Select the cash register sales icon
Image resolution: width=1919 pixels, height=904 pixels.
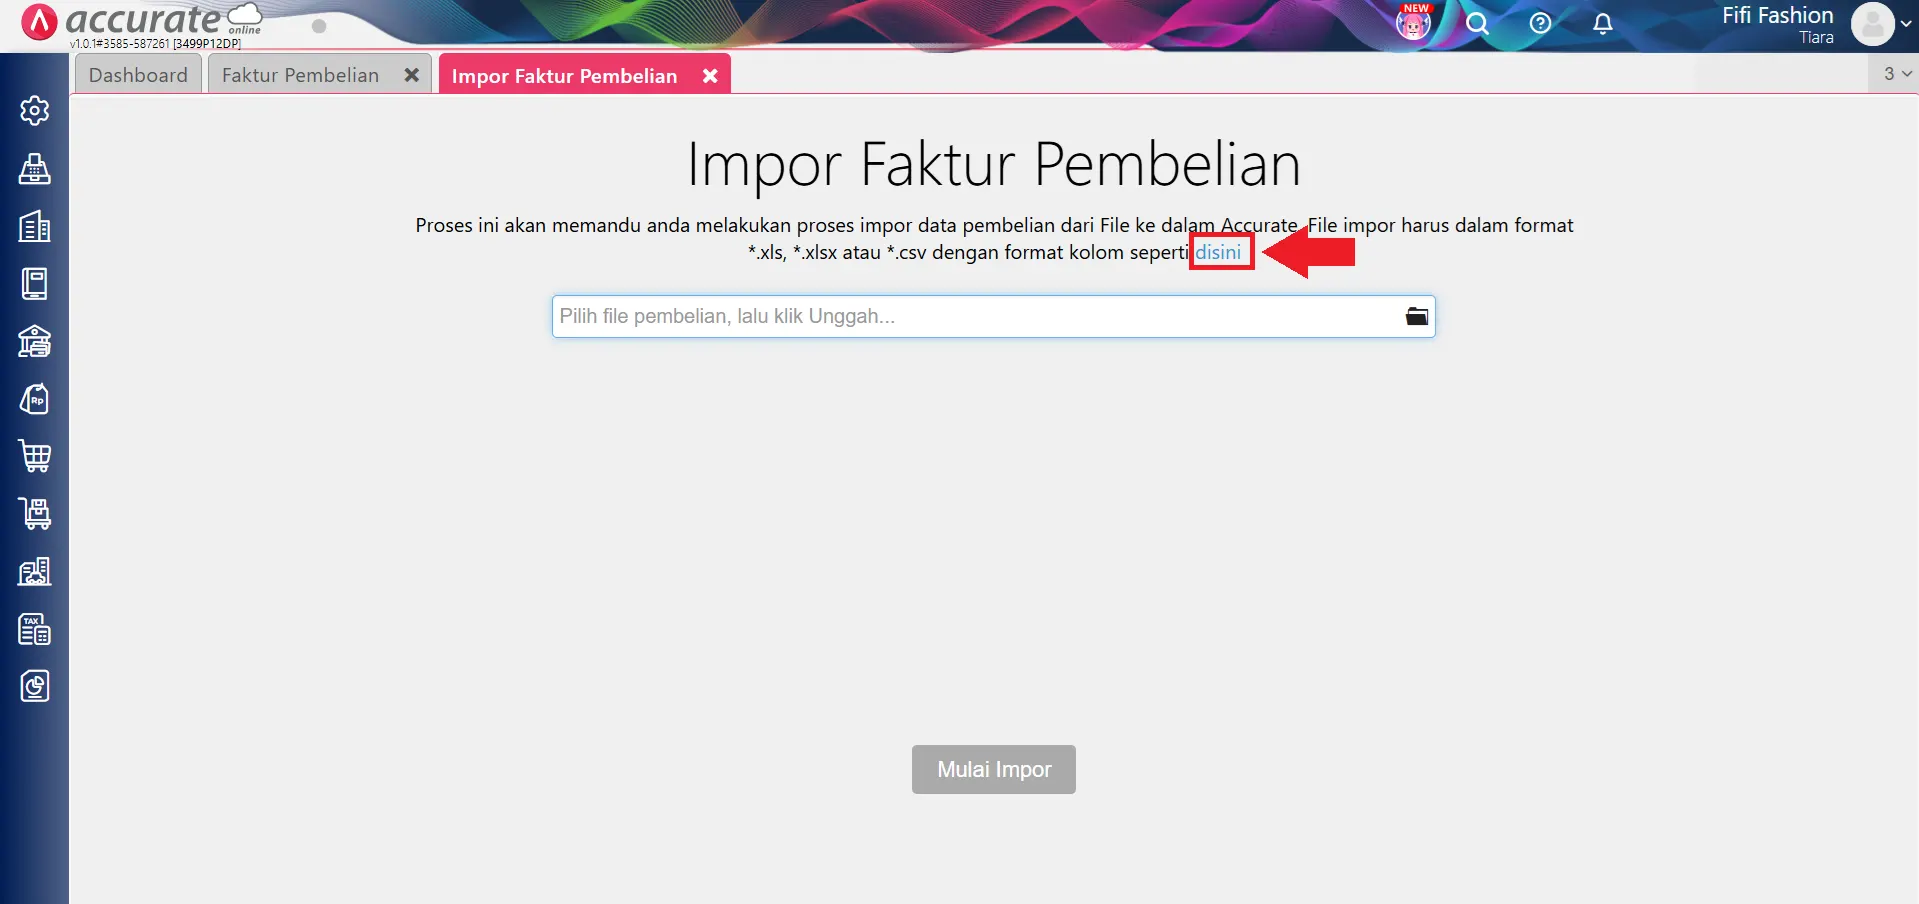35,169
